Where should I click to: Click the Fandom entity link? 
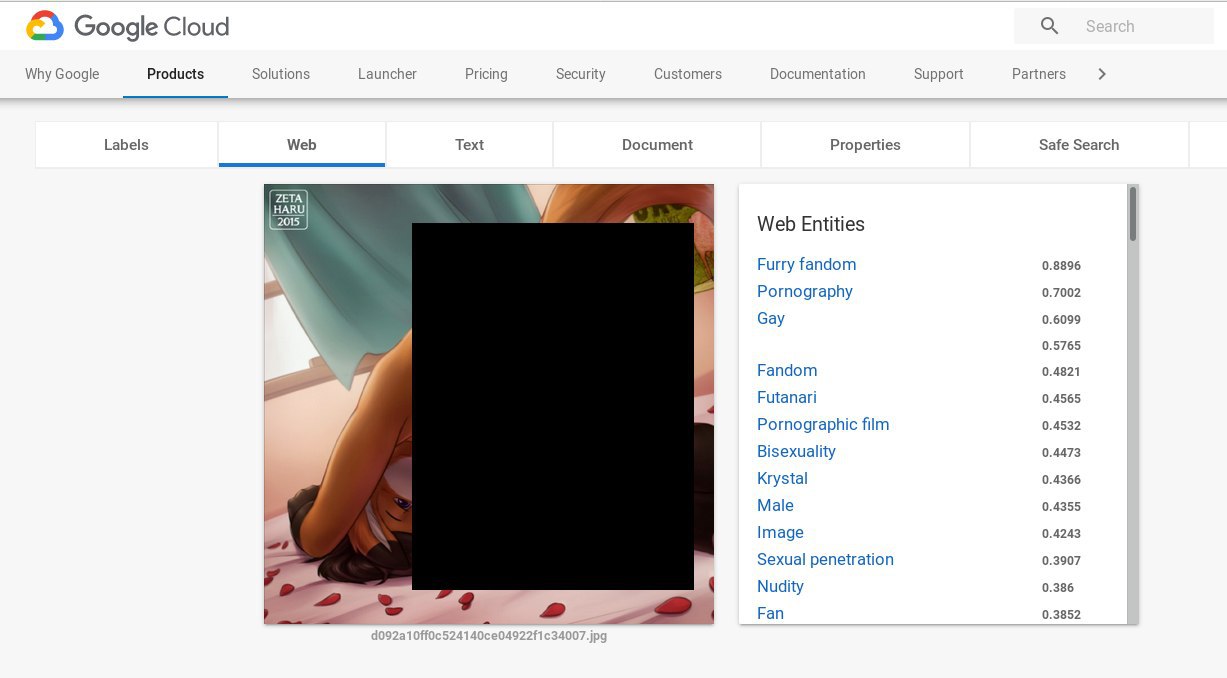click(x=787, y=370)
